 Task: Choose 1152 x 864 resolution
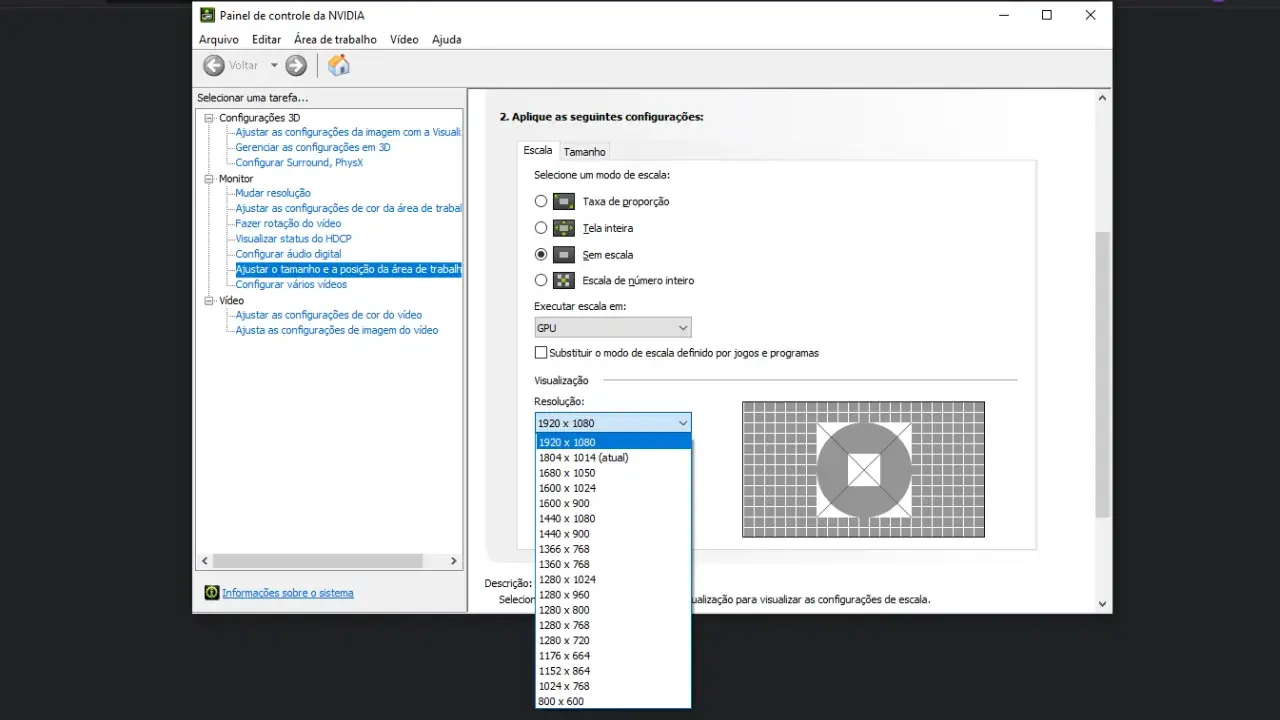pyautogui.click(x=613, y=671)
